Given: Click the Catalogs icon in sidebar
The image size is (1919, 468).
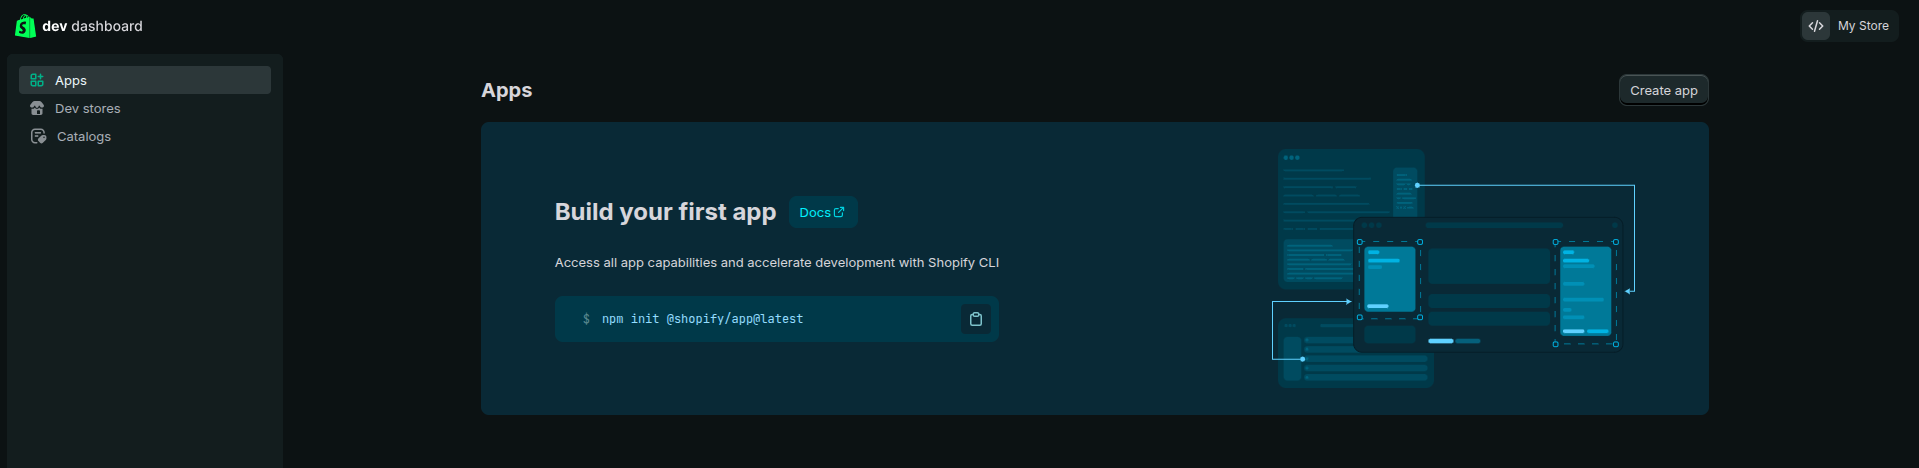Looking at the screenshot, I should [38, 136].
